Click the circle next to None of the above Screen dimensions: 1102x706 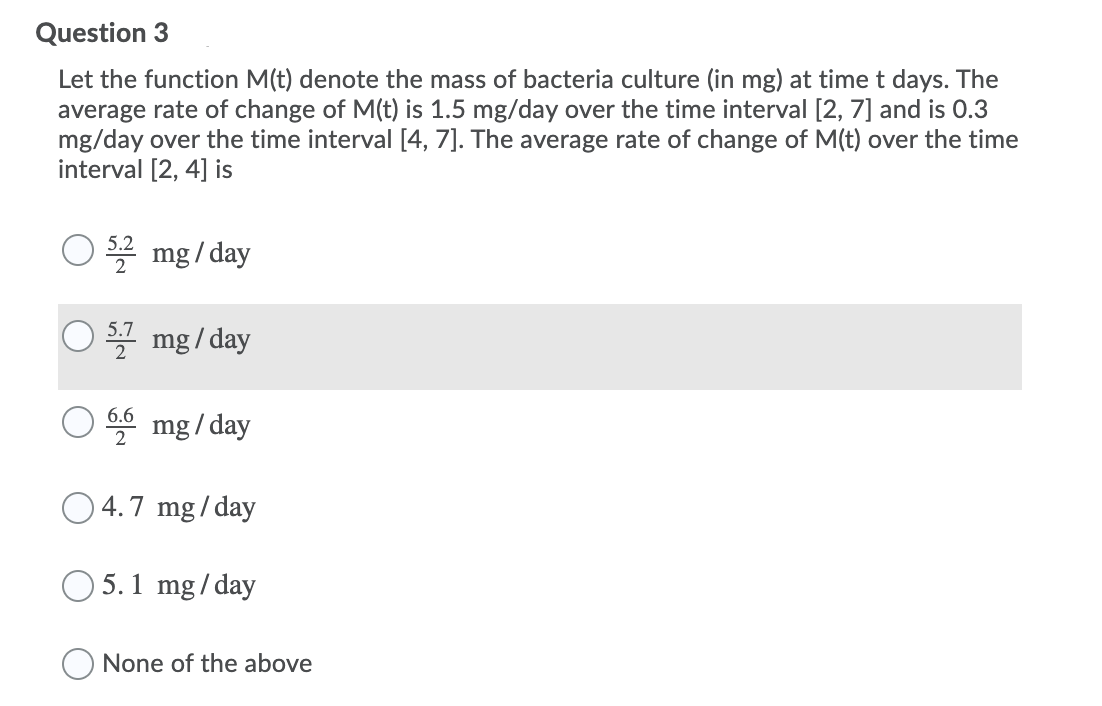coord(77,663)
